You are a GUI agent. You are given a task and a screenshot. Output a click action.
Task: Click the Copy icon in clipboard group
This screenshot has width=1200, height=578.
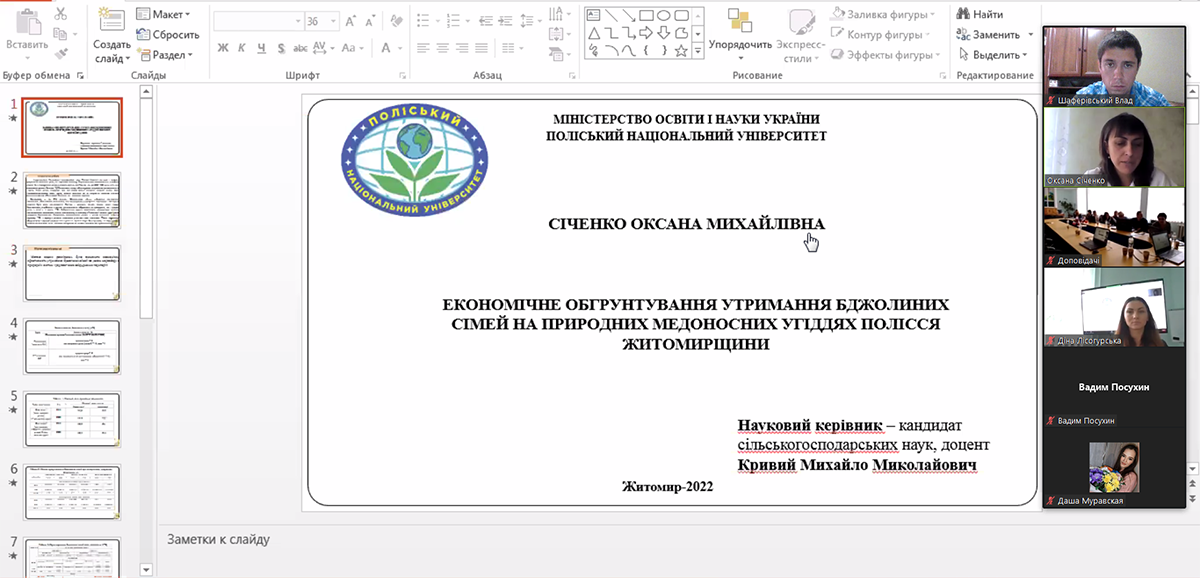click(x=61, y=34)
